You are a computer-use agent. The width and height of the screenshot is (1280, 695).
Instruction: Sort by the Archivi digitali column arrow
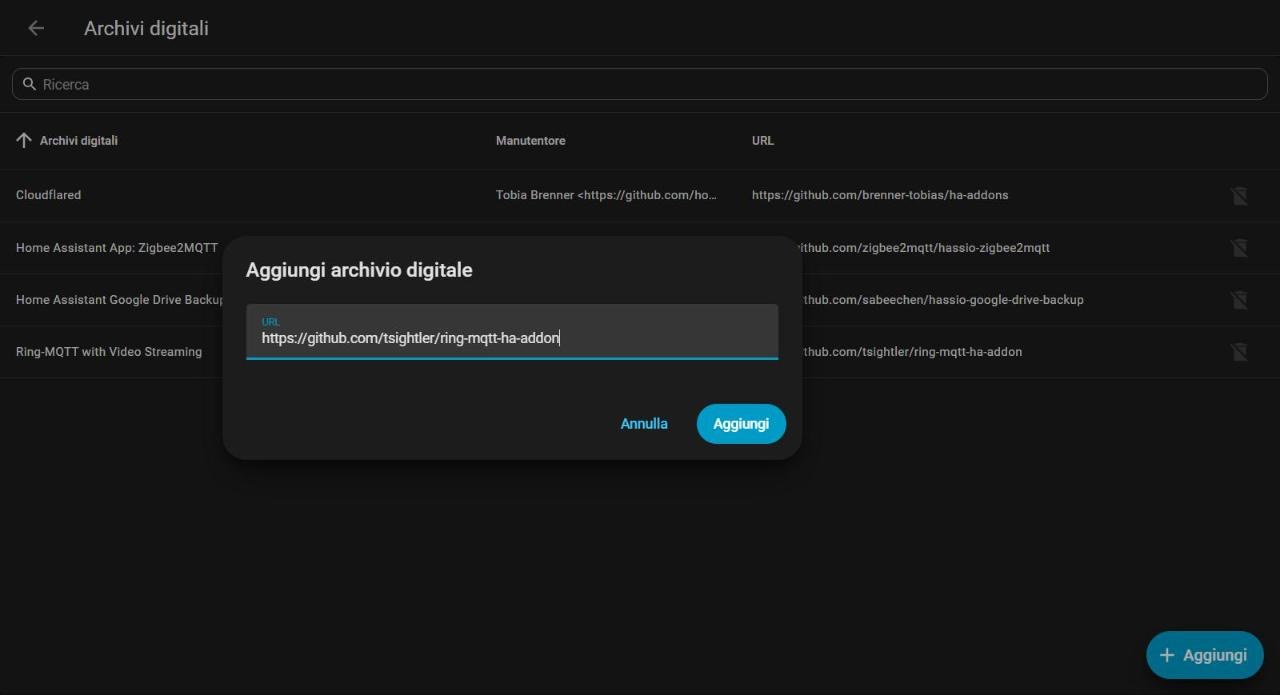pos(24,140)
